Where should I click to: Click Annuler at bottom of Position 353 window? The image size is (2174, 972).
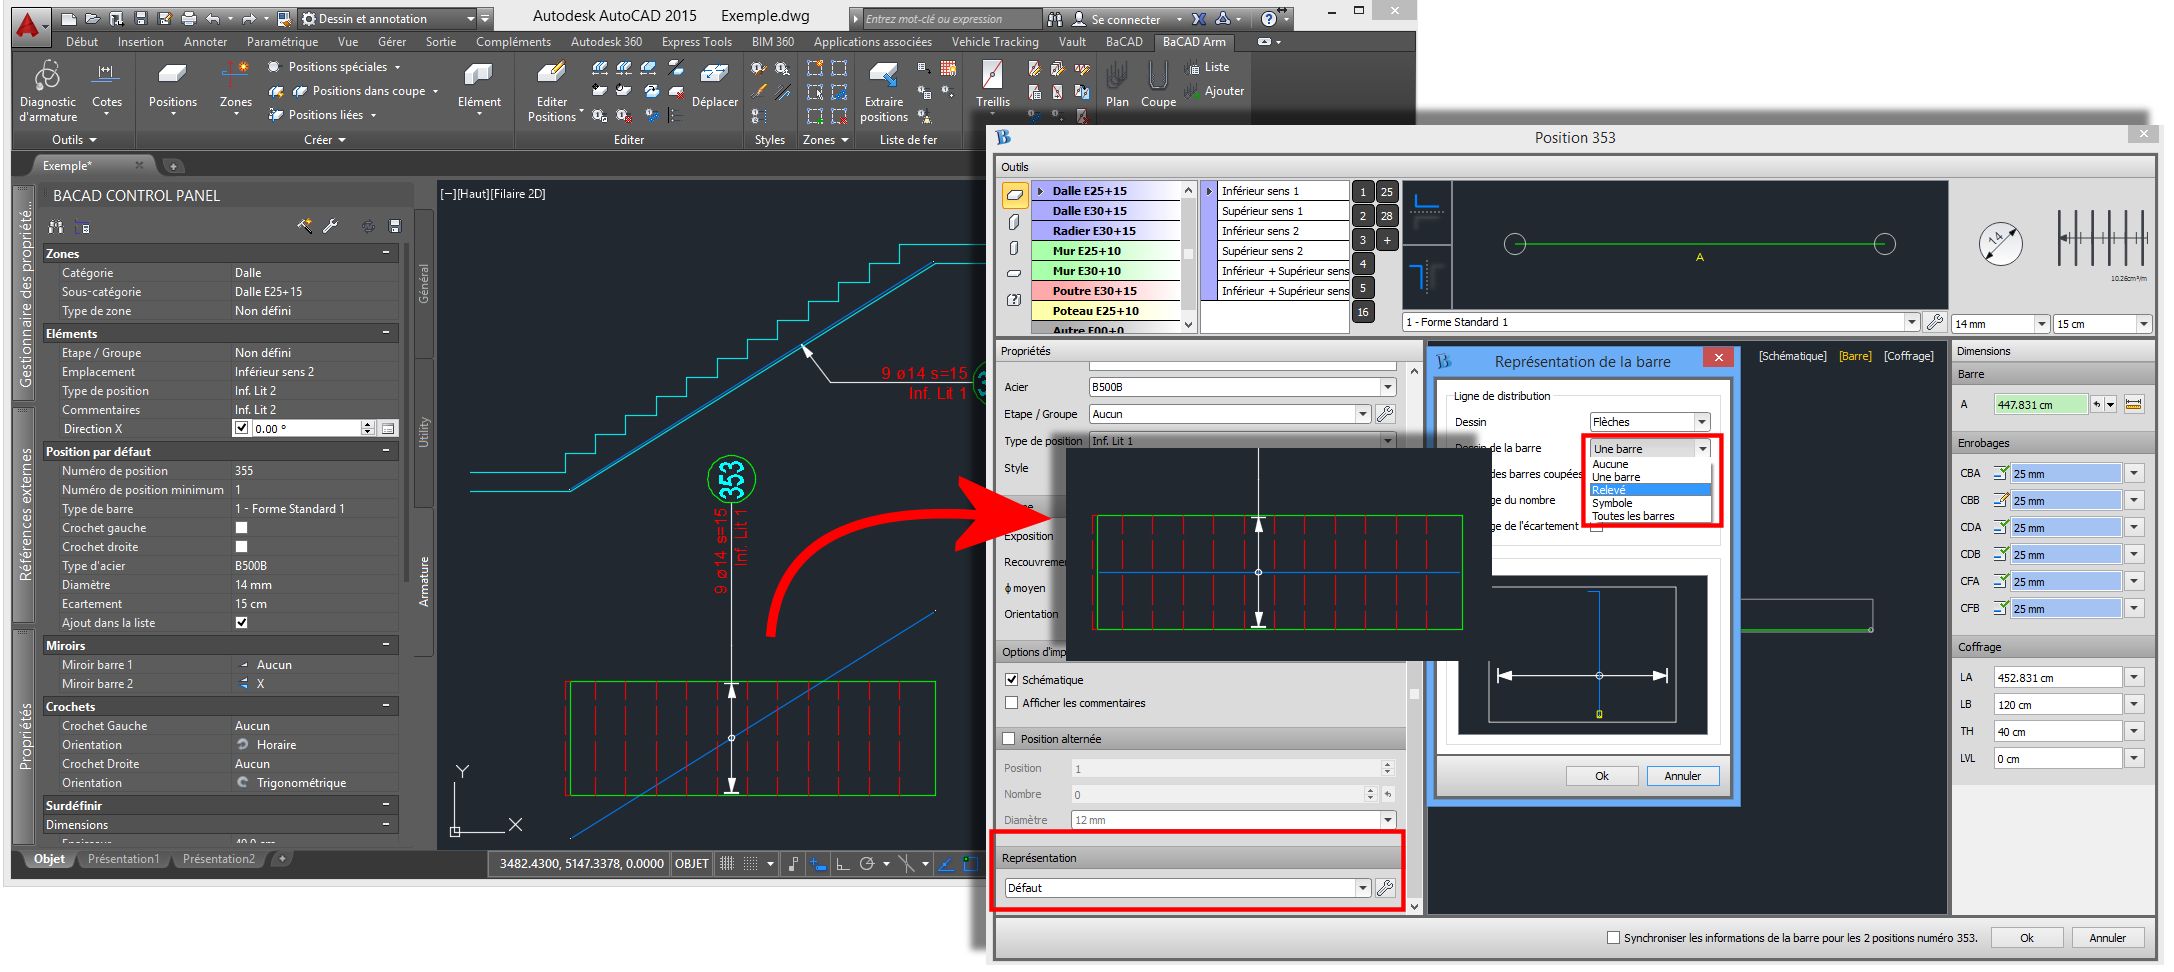click(2108, 938)
